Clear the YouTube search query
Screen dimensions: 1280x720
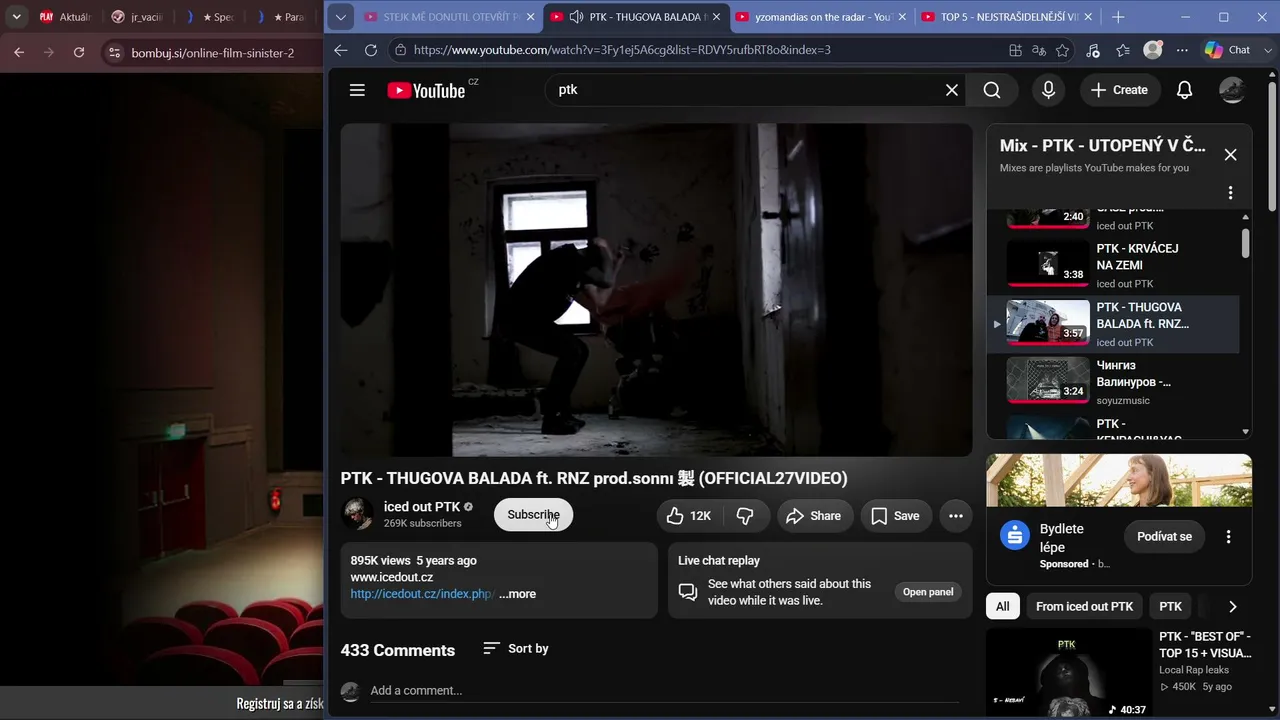pos(952,90)
